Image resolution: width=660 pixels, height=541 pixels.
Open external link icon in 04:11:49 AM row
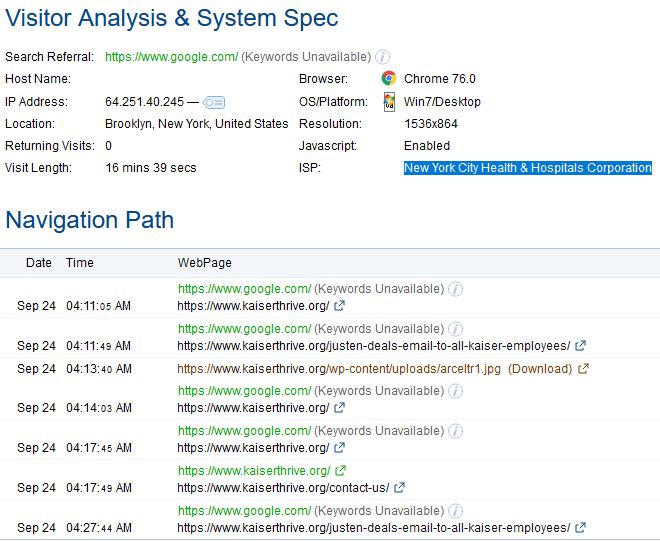pyautogui.click(x=580, y=346)
